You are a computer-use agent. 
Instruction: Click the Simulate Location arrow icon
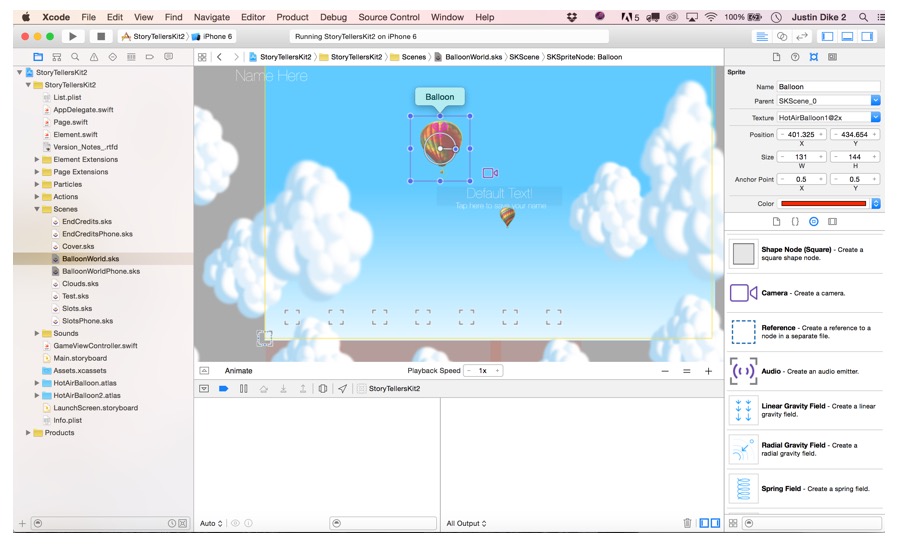[342, 388]
